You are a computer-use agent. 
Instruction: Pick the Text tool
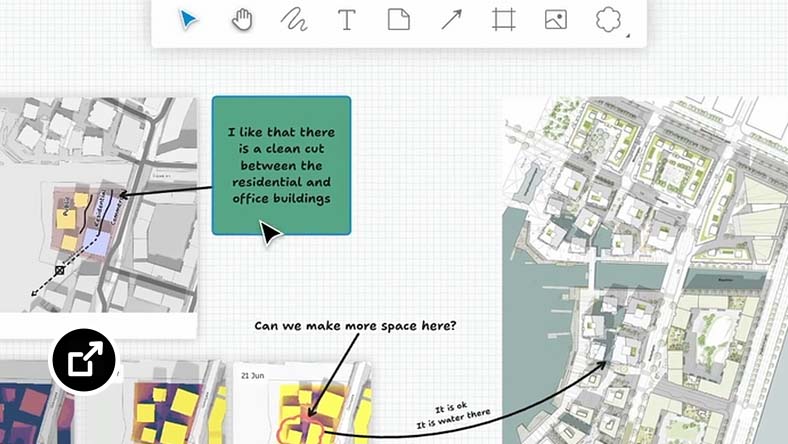346,20
